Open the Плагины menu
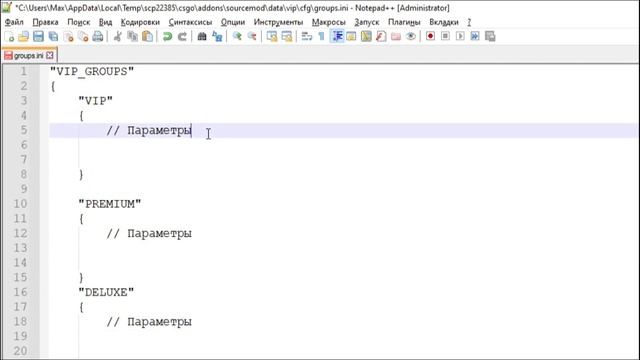The width and height of the screenshot is (640, 360). coord(404,22)
